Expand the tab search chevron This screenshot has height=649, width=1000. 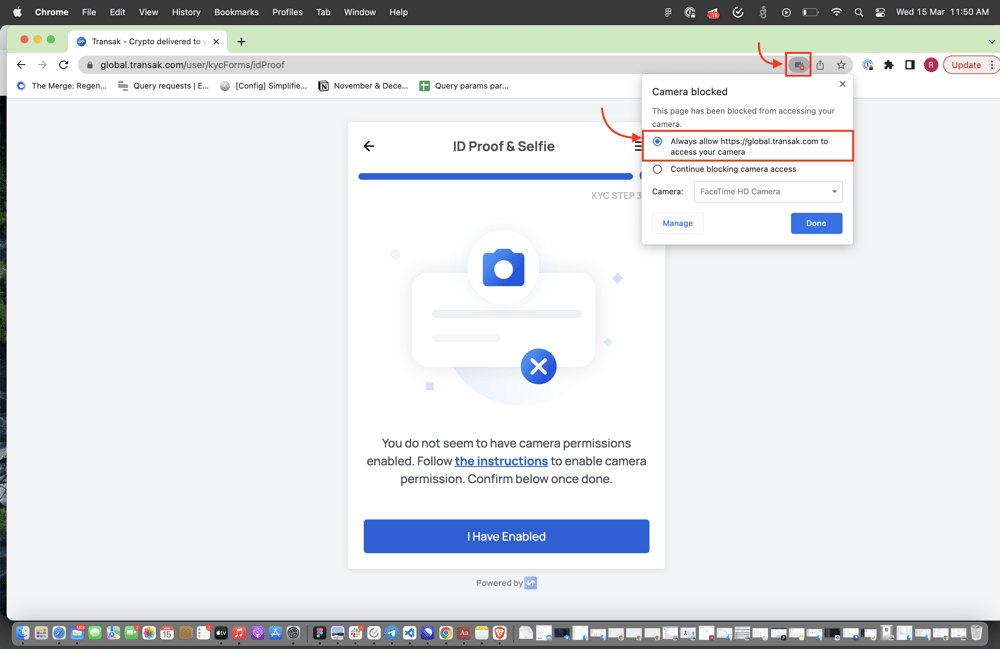point(991,42)
